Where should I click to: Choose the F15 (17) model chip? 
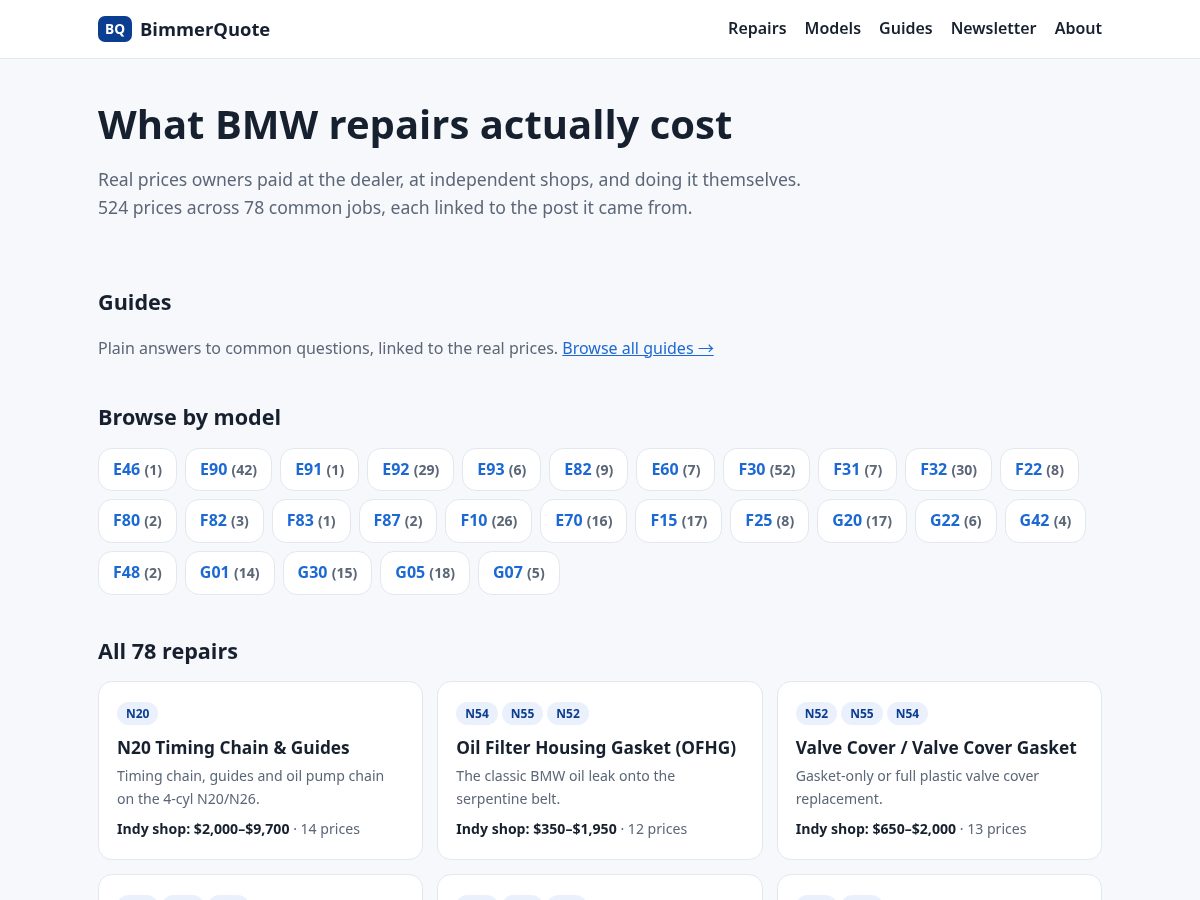(678, 521)
